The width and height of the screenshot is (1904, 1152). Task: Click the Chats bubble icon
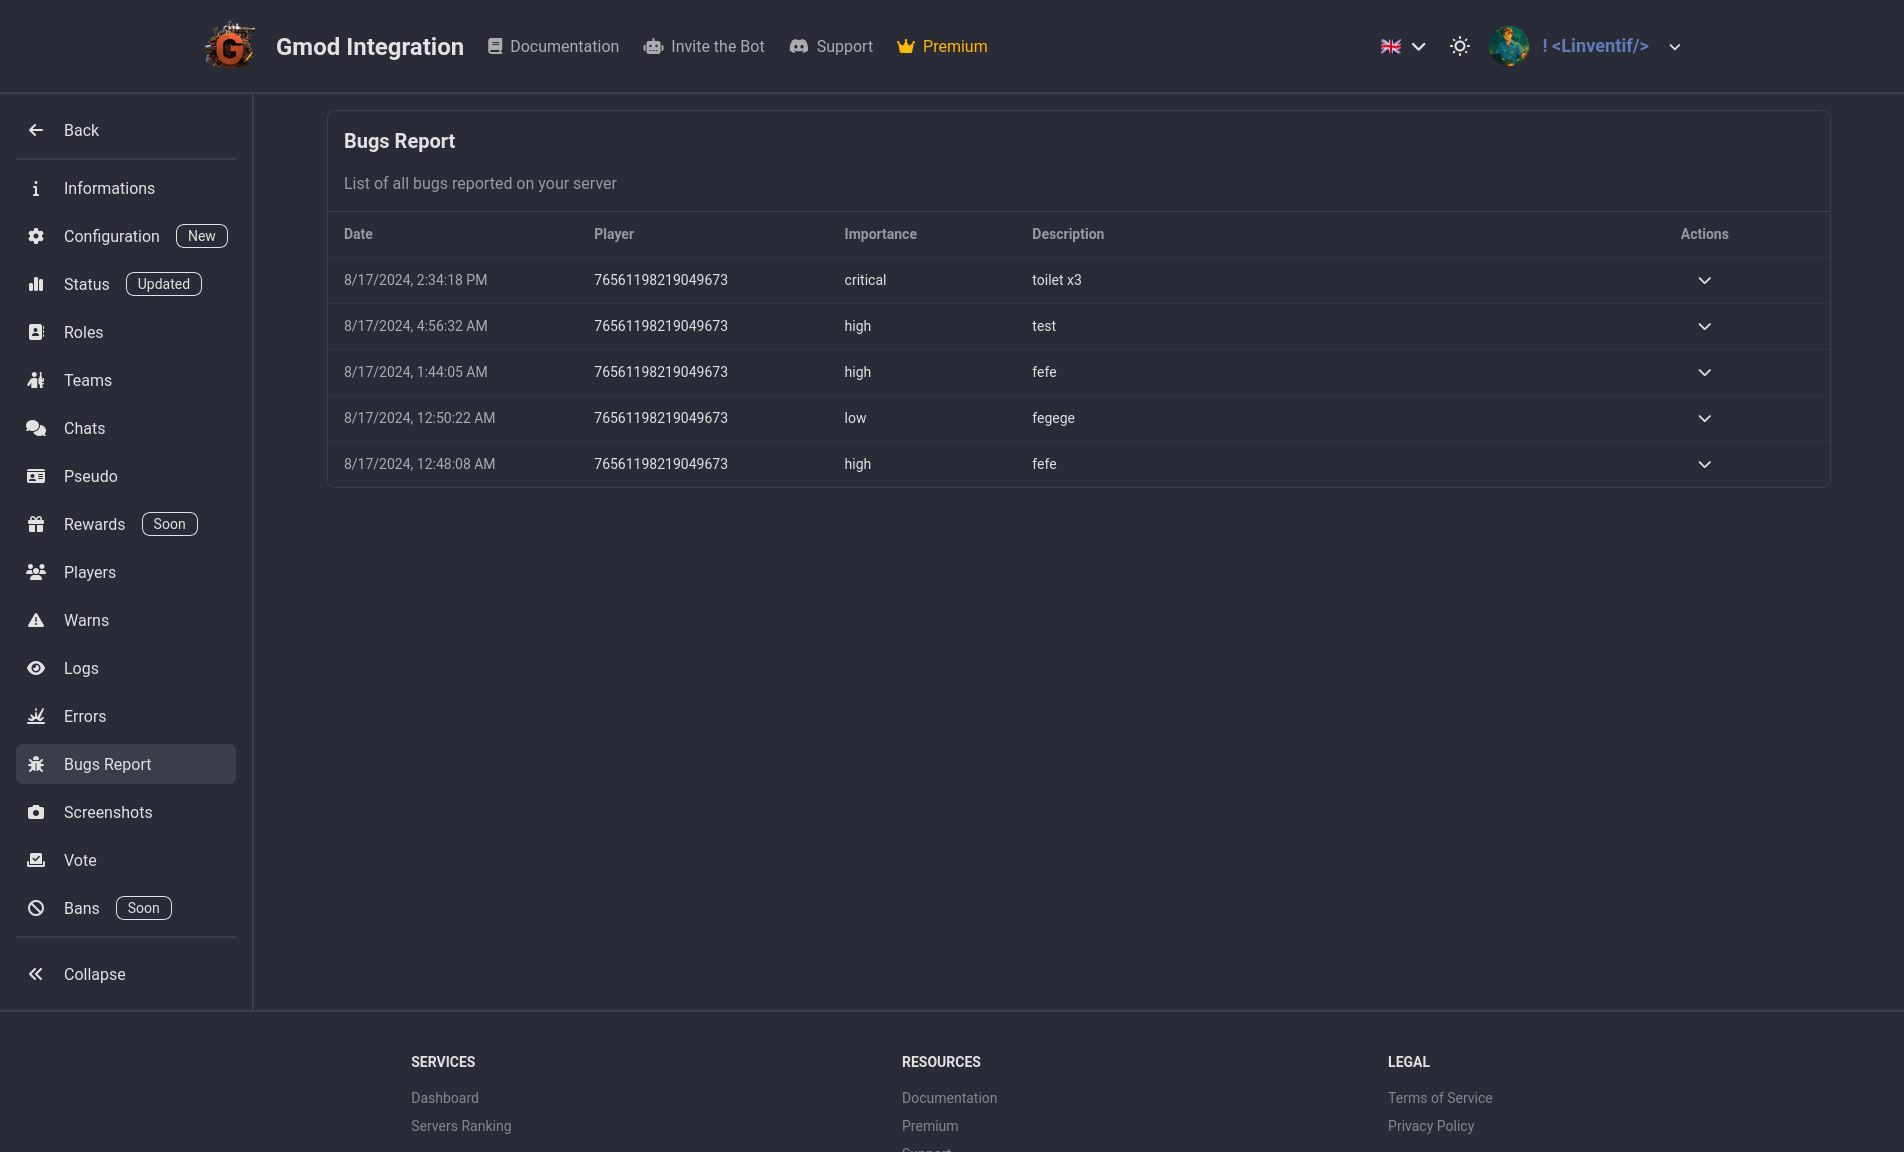tap(36, 429)
